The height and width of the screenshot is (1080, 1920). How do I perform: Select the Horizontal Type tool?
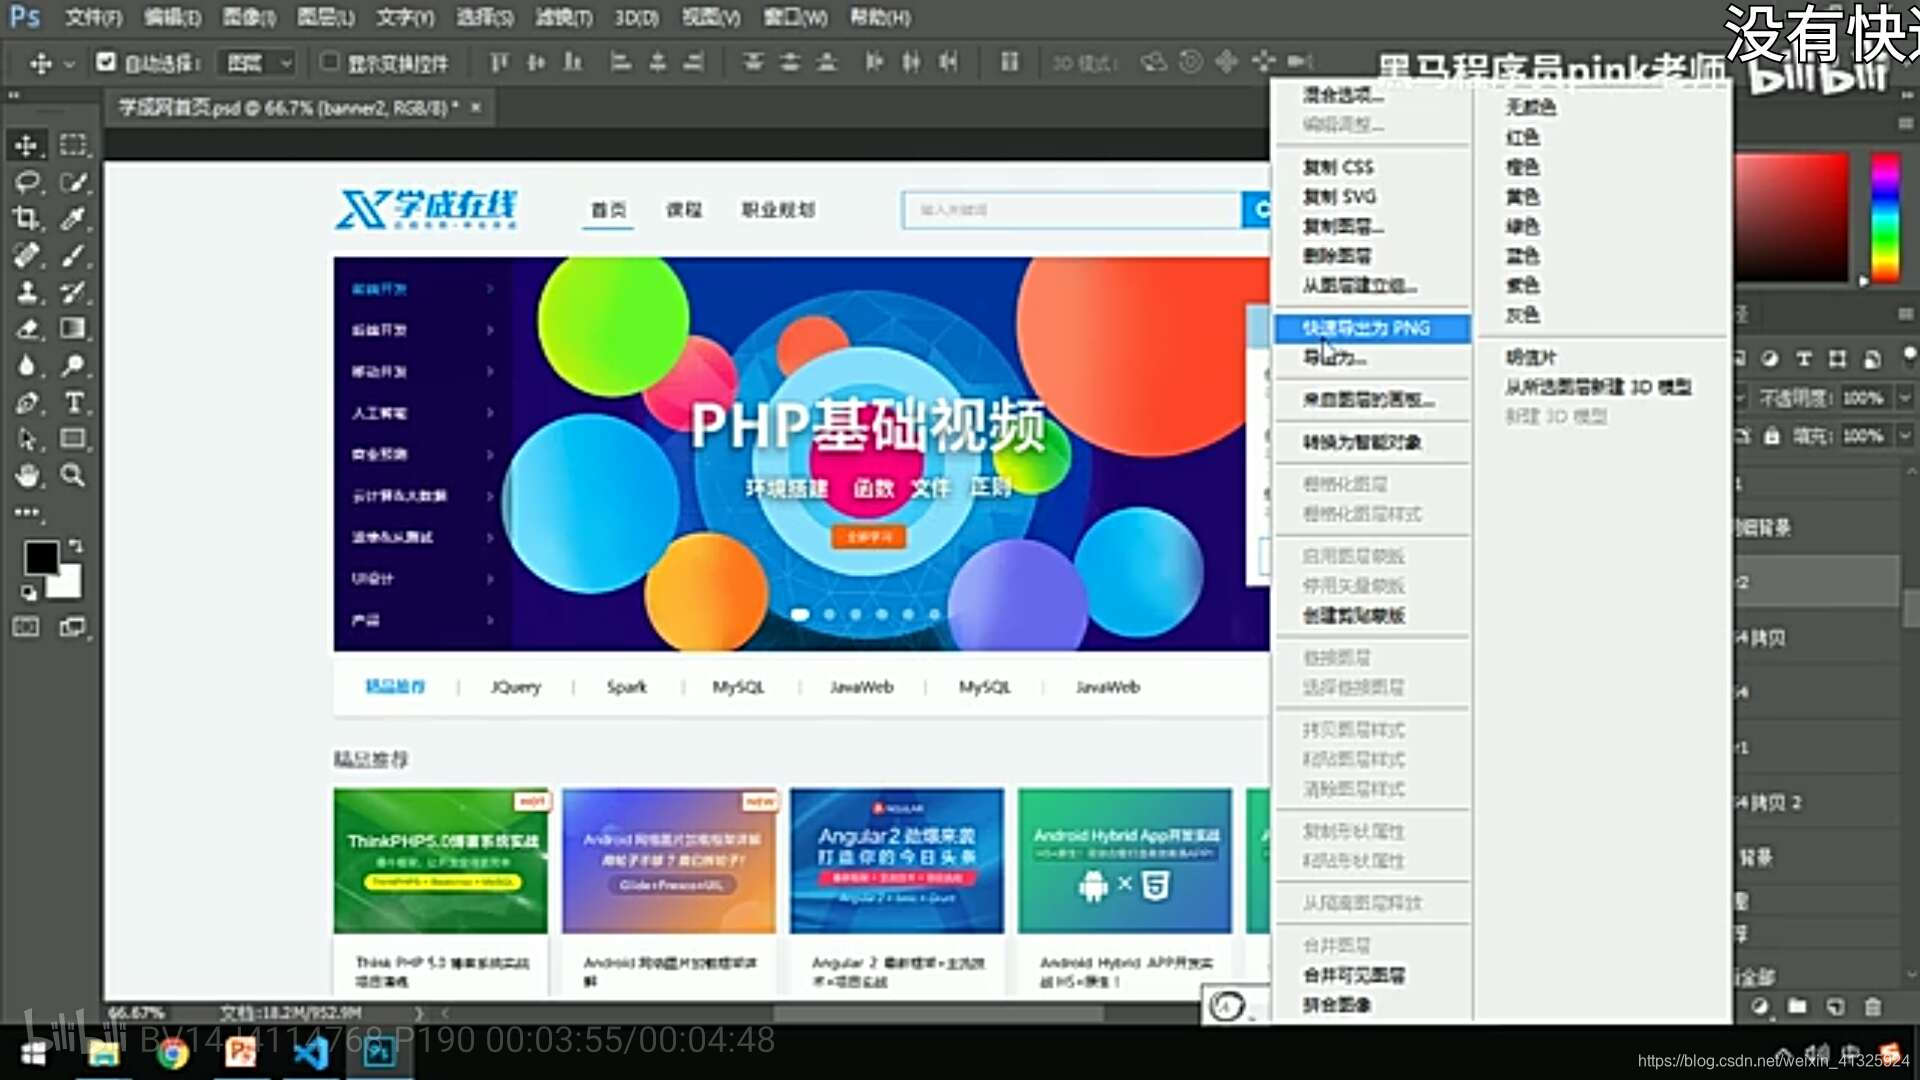[73, 402]
